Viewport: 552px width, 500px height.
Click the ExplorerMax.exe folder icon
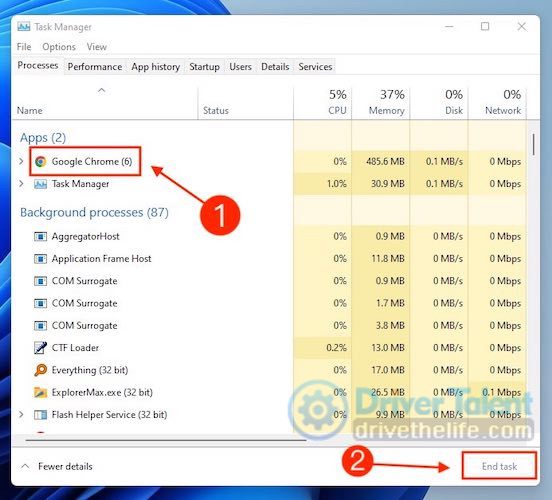[x=40, y=392]
